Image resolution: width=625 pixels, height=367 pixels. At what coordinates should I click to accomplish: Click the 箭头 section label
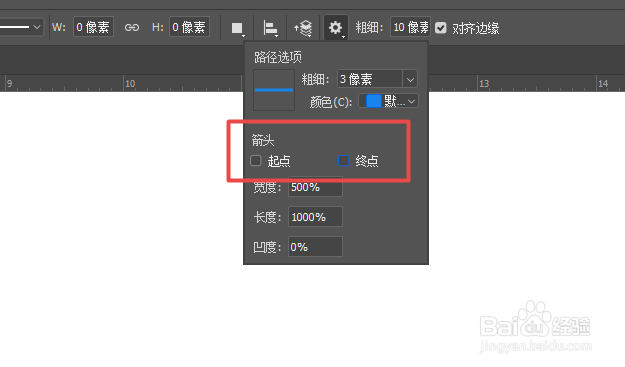tap(263, 140)
